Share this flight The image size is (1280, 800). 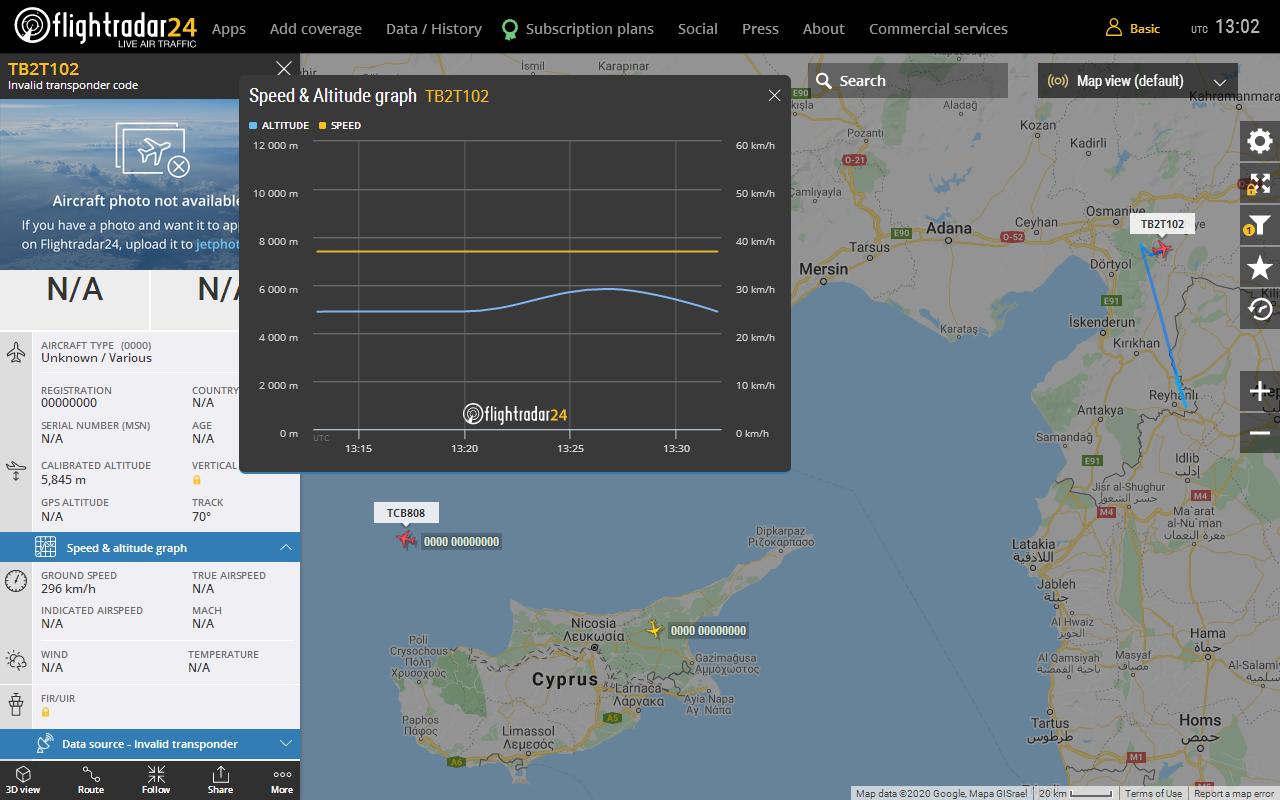pyautogui.click(x=220, y=780)
